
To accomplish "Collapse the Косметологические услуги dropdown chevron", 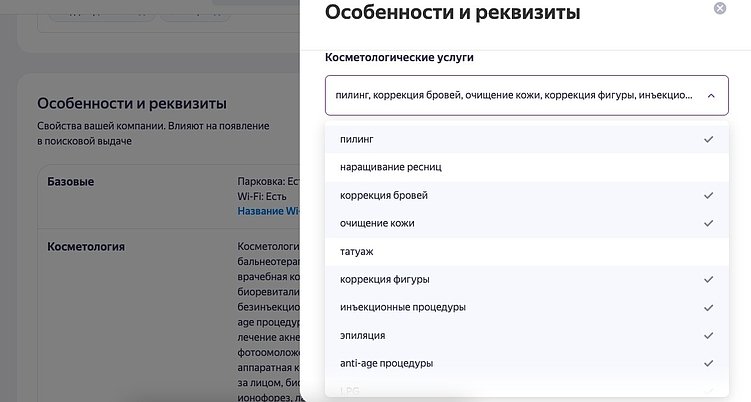I will pyautogui.click(x=711, y=96).
